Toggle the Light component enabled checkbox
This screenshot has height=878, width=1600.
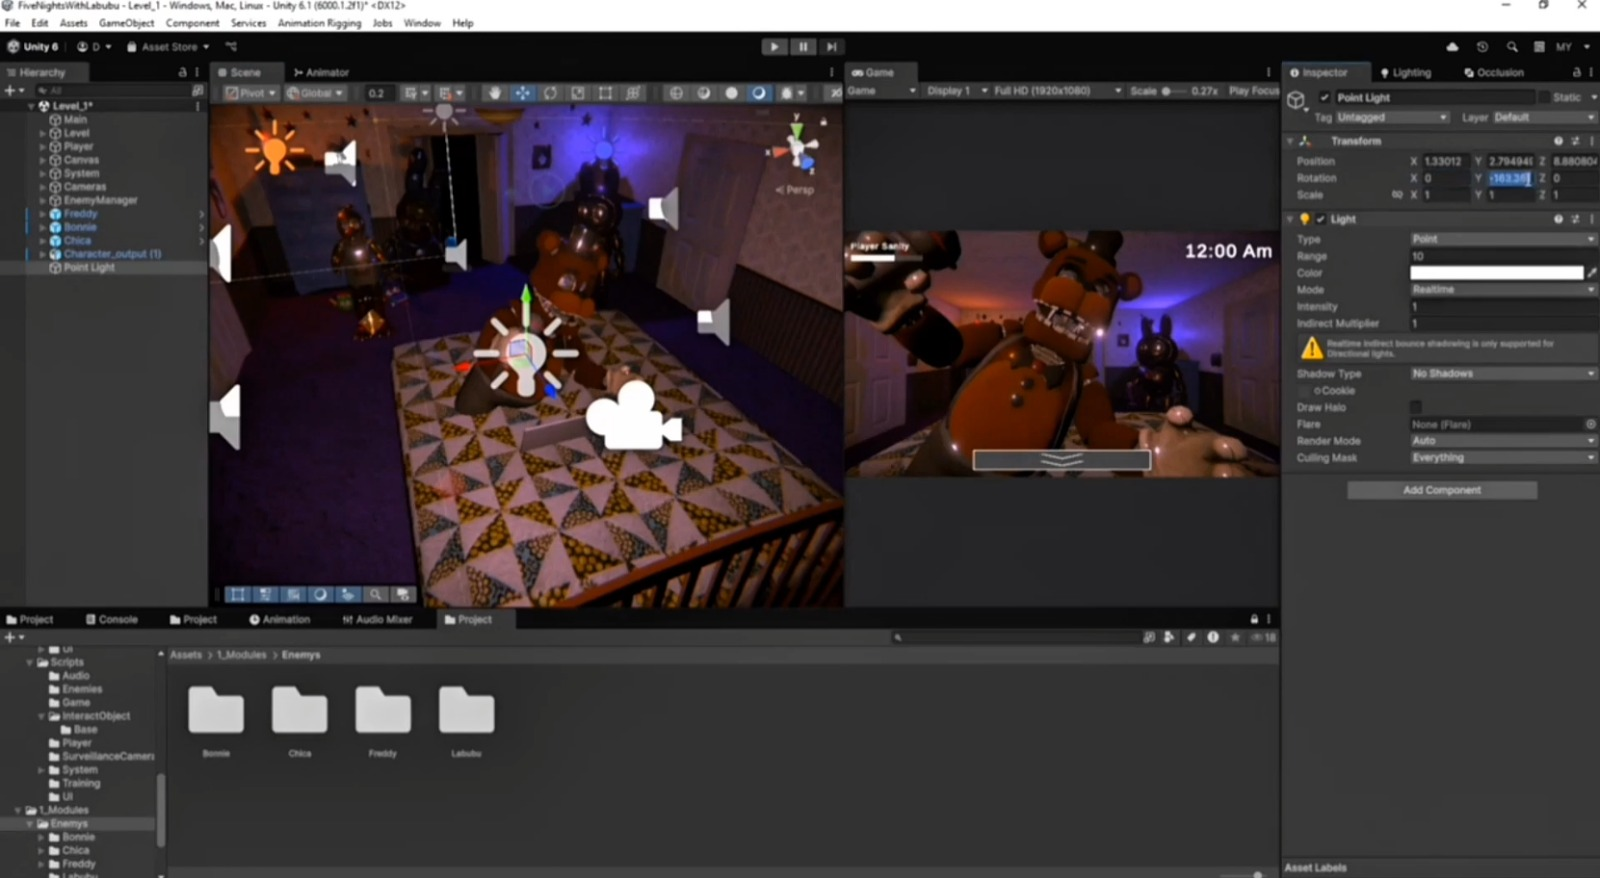click(1320, 219)
